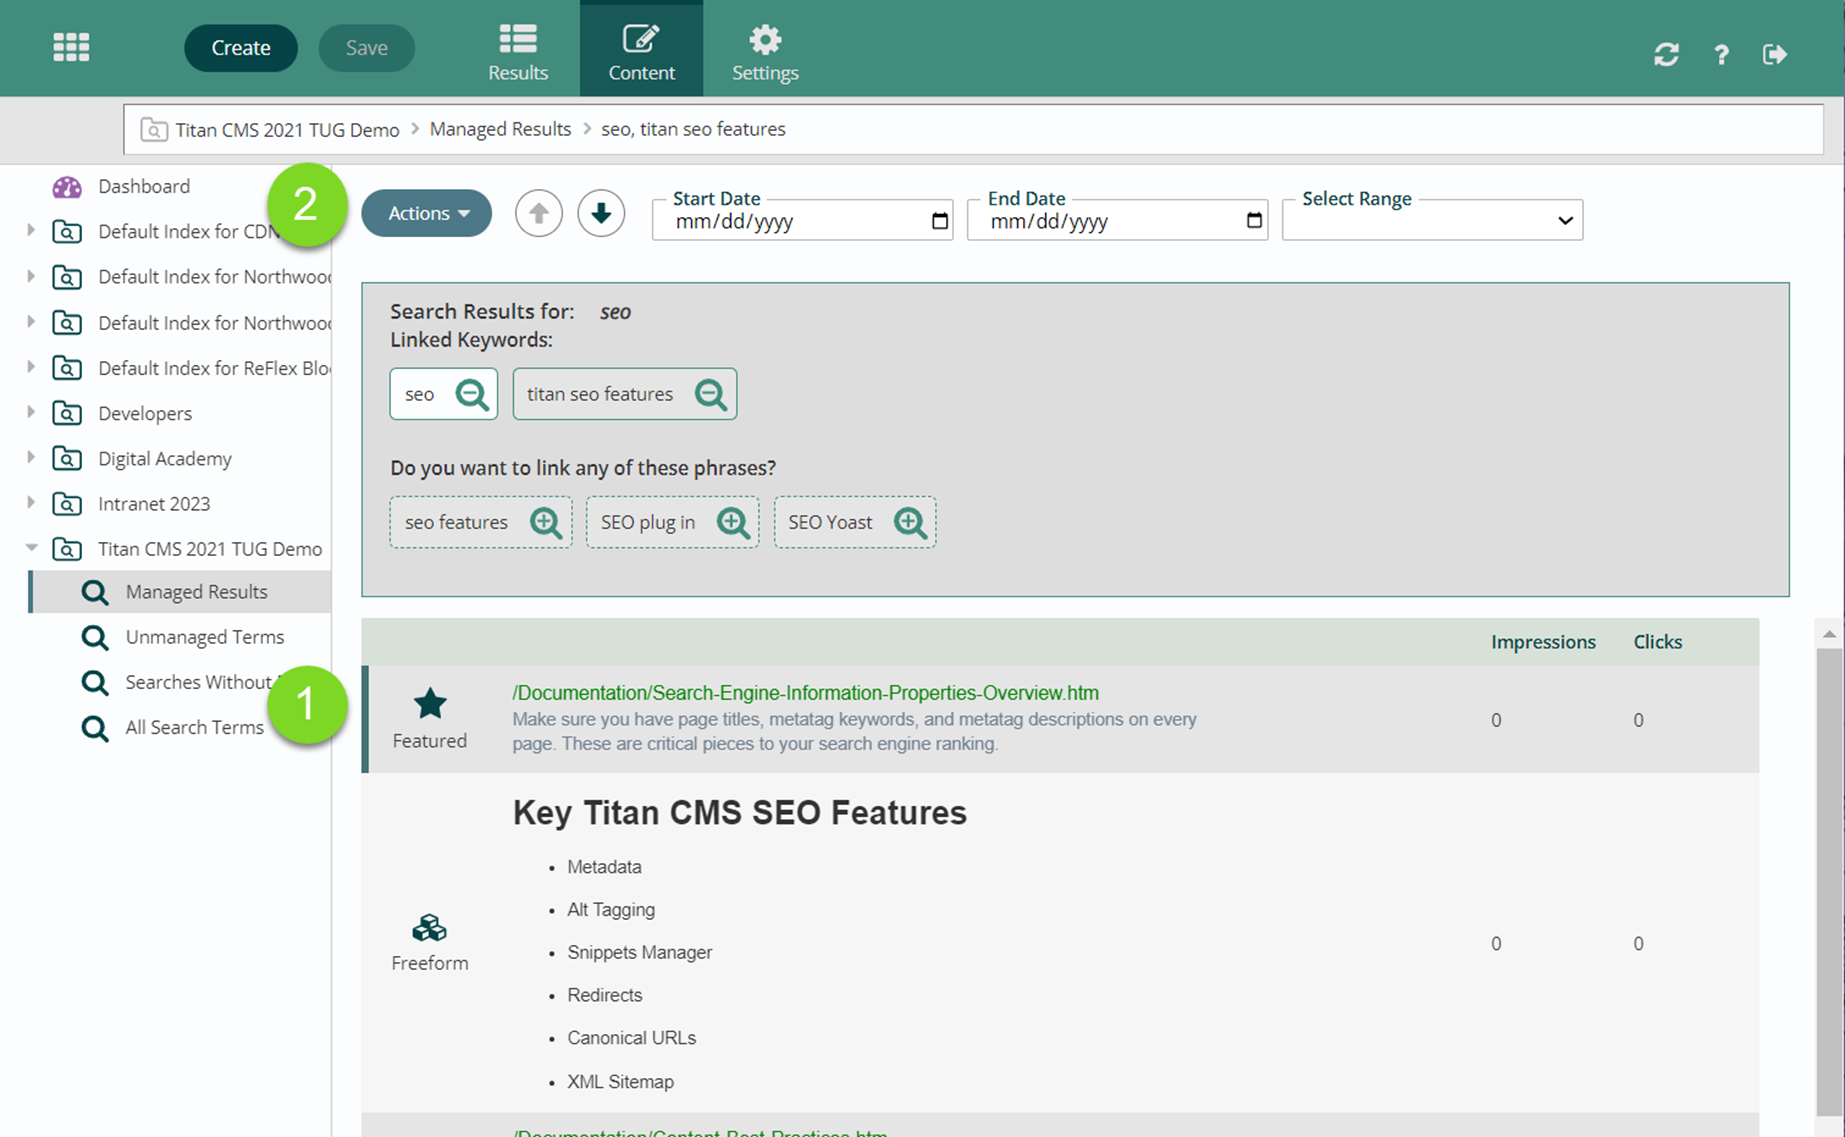
Task: Open the app grid launcher icon
Action: [x=71, y=47]
